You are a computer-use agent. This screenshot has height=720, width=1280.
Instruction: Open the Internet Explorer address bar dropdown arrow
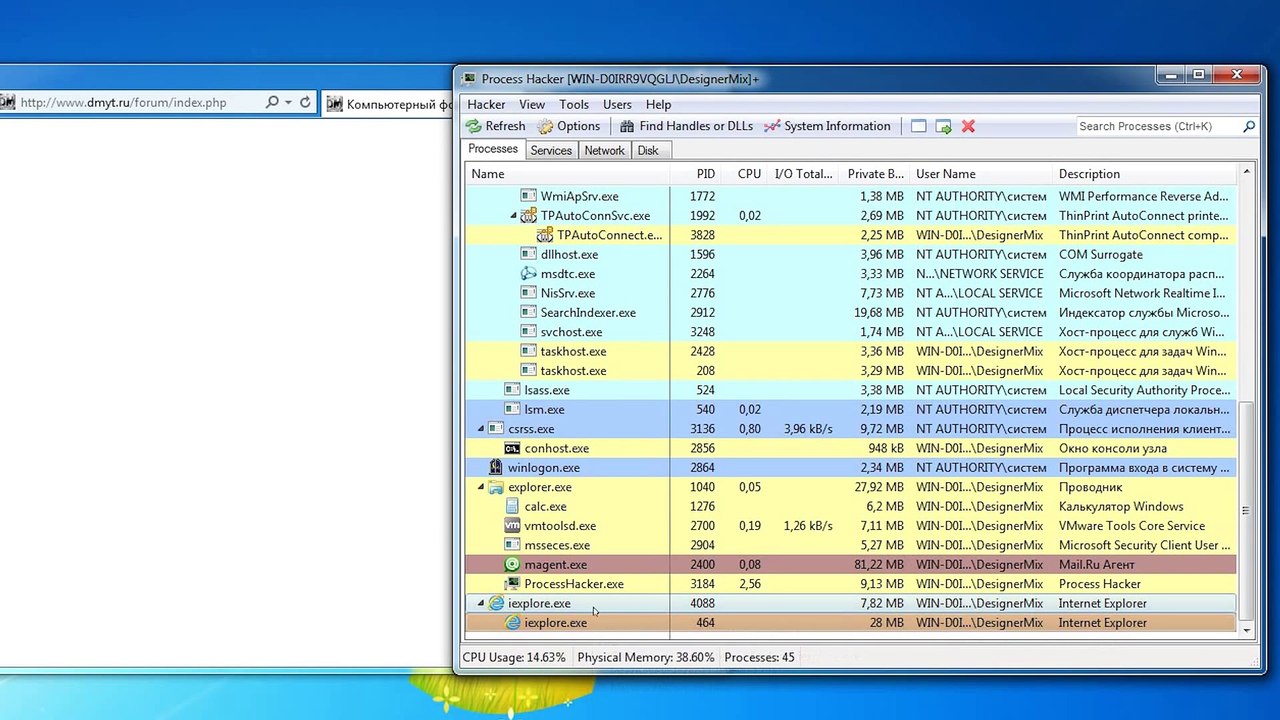288,103
